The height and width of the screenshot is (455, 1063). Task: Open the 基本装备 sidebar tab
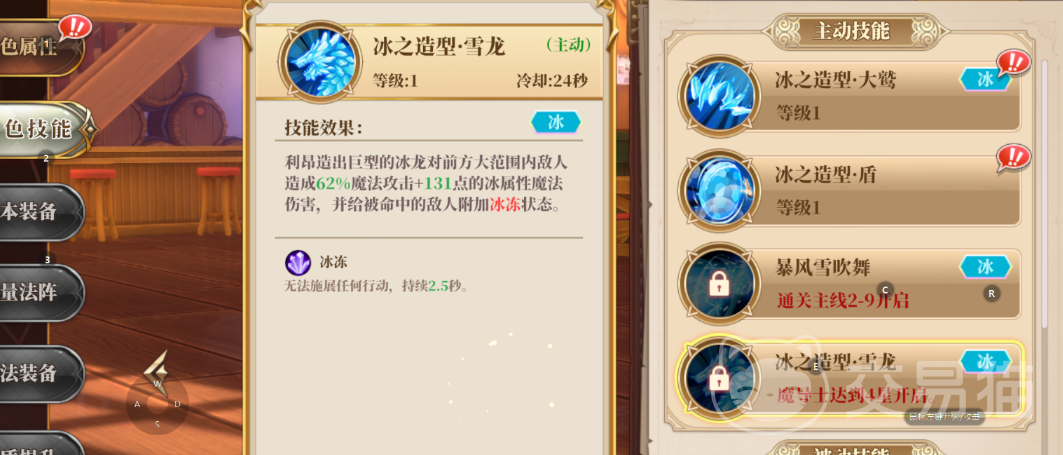[x=39, y=212]
